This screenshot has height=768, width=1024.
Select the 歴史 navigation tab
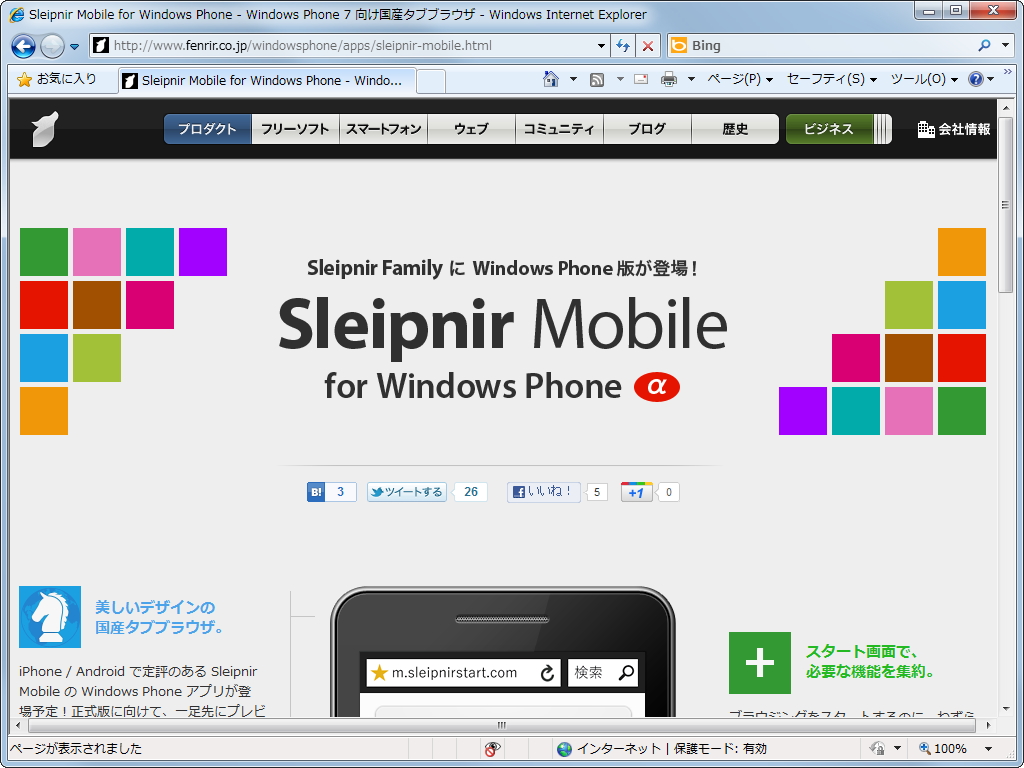(x=735, y=129)
